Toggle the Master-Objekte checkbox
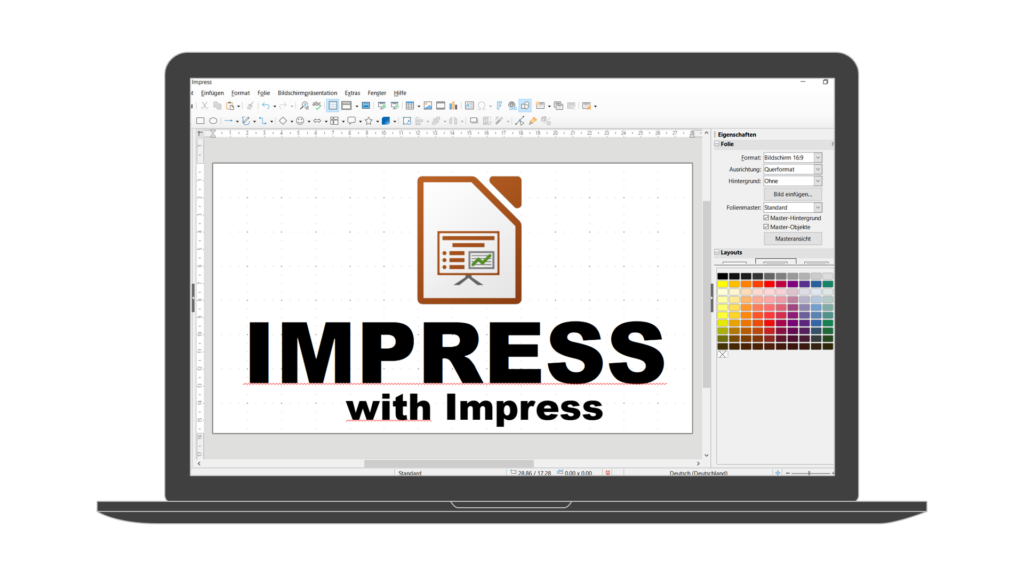1024x576 pixels. point(766,227)
